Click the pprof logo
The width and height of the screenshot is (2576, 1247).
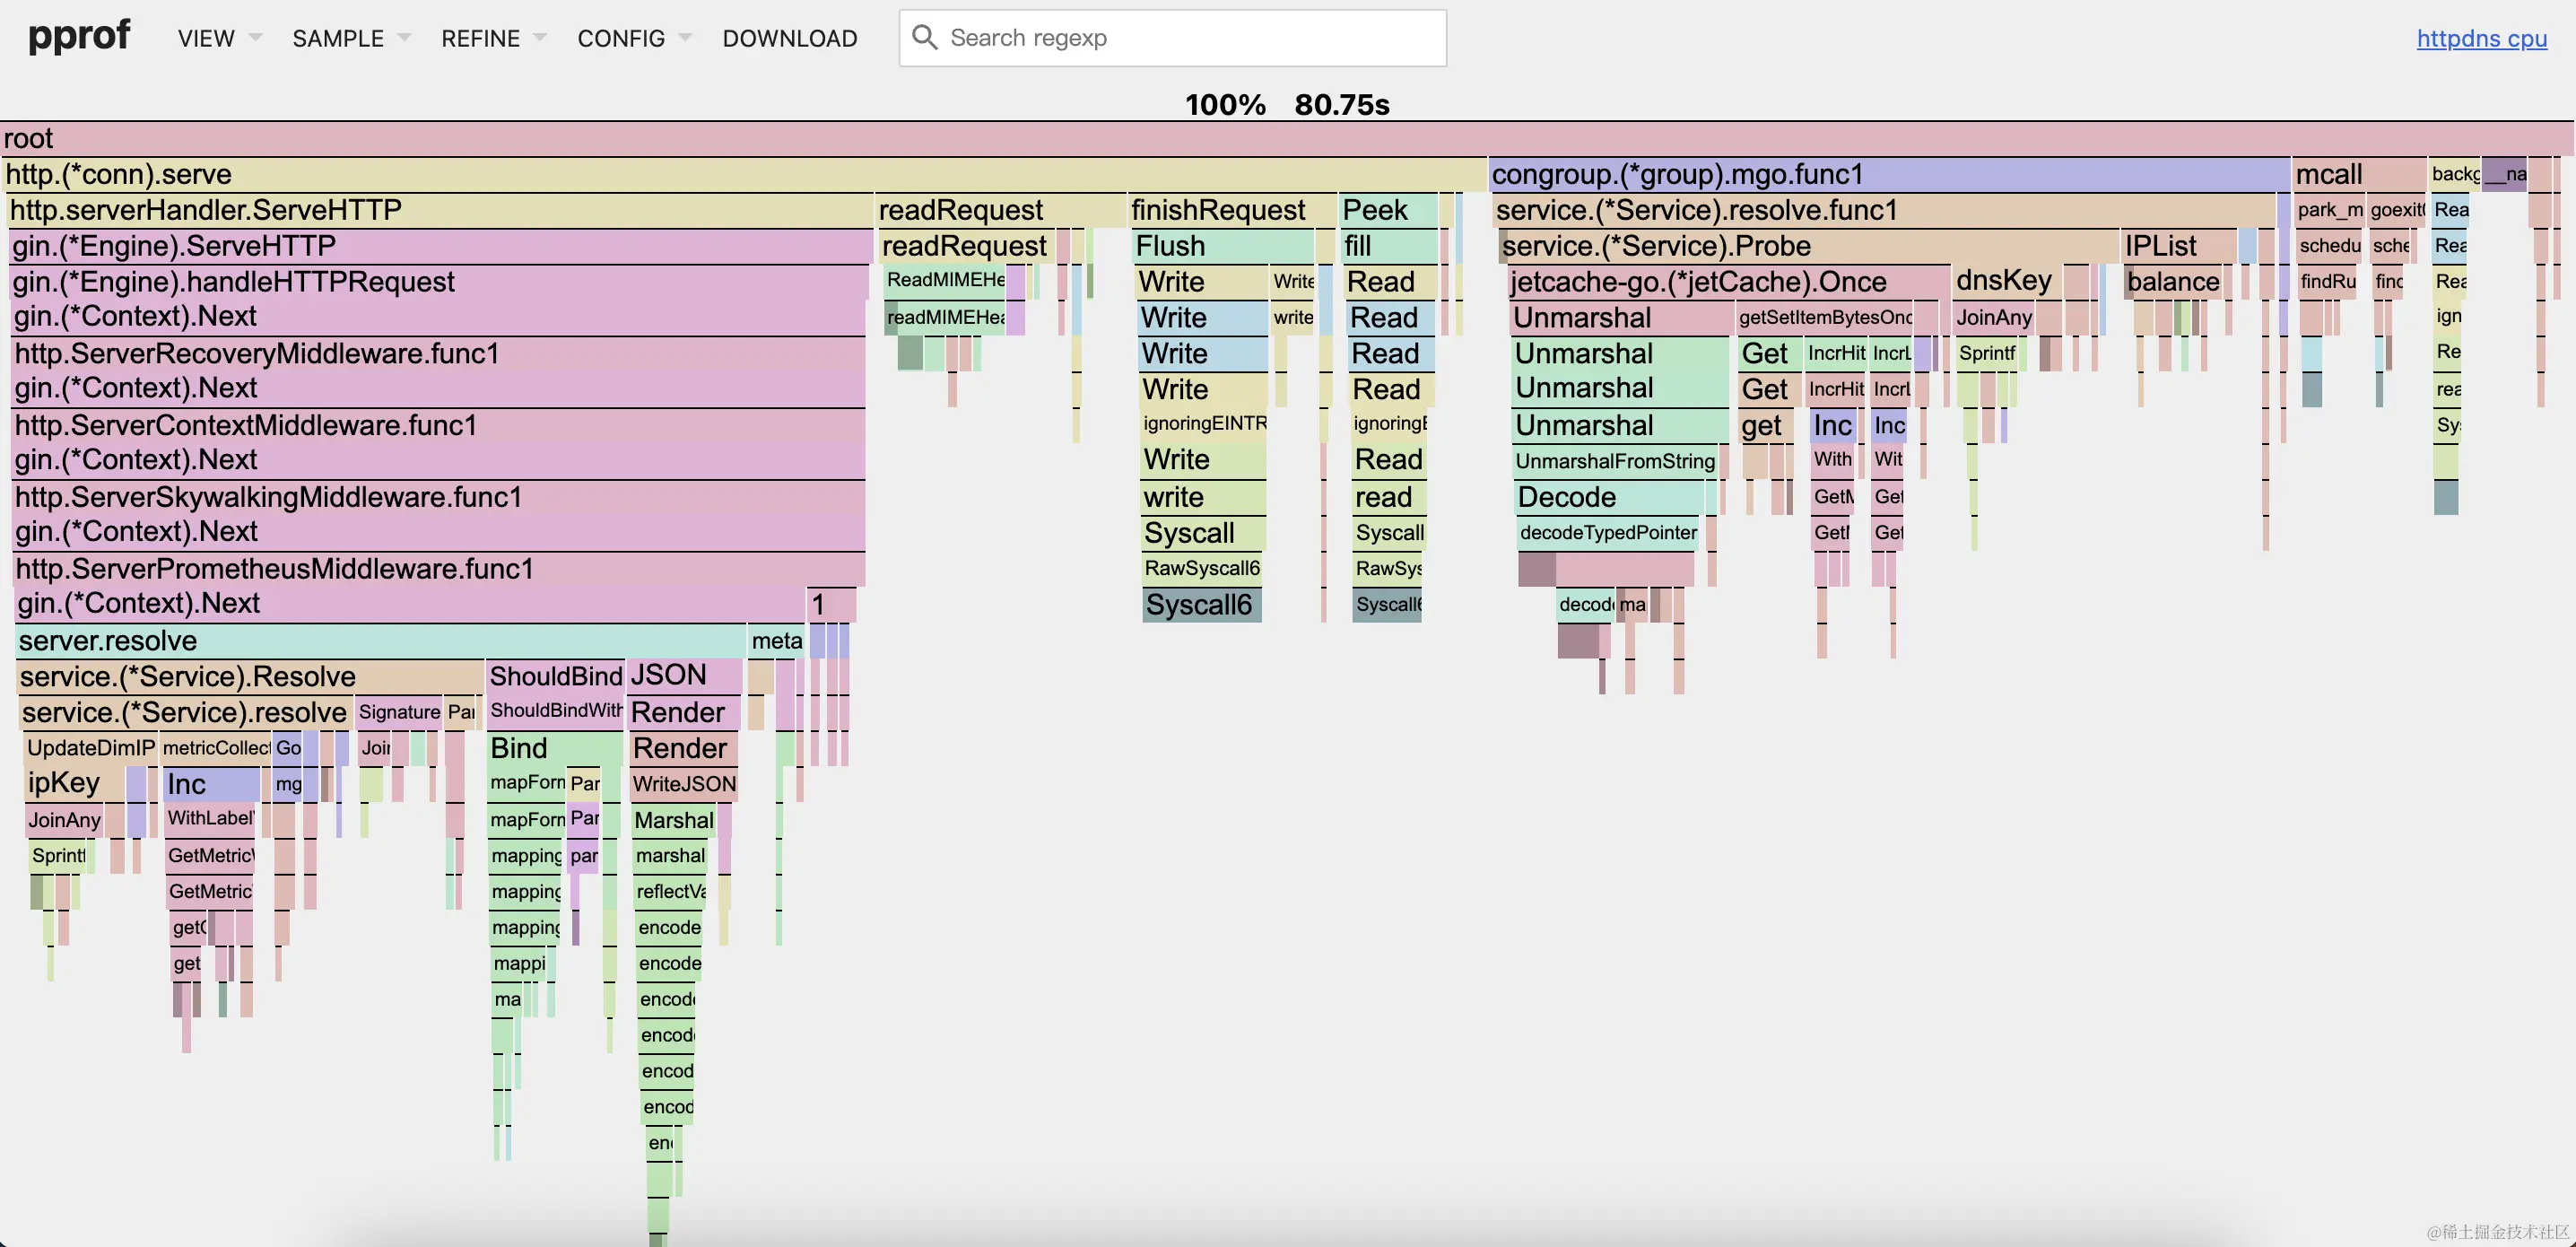[79, 36]
